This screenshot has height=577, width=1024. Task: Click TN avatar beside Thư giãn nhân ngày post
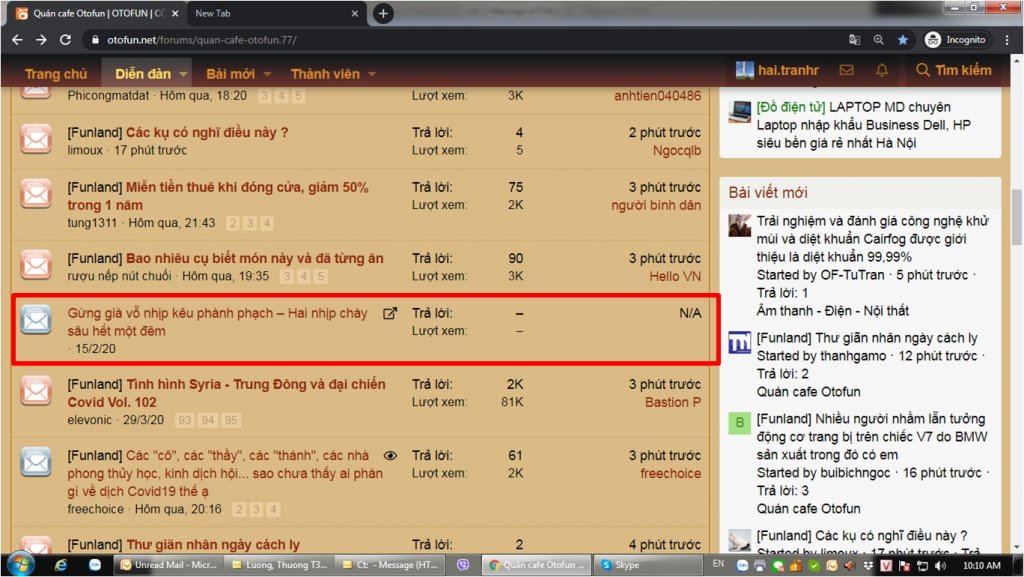coord(740,342)
